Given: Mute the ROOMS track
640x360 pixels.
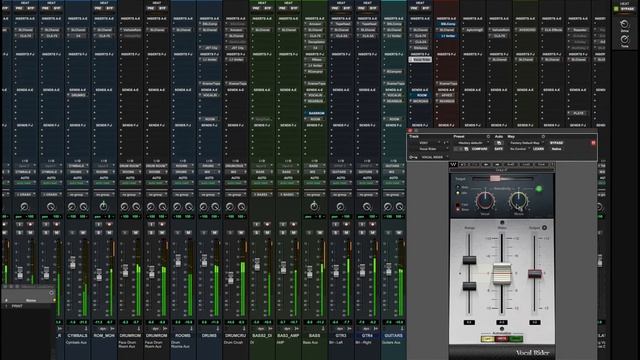Looking at the screenshot, I should point(188,233).
